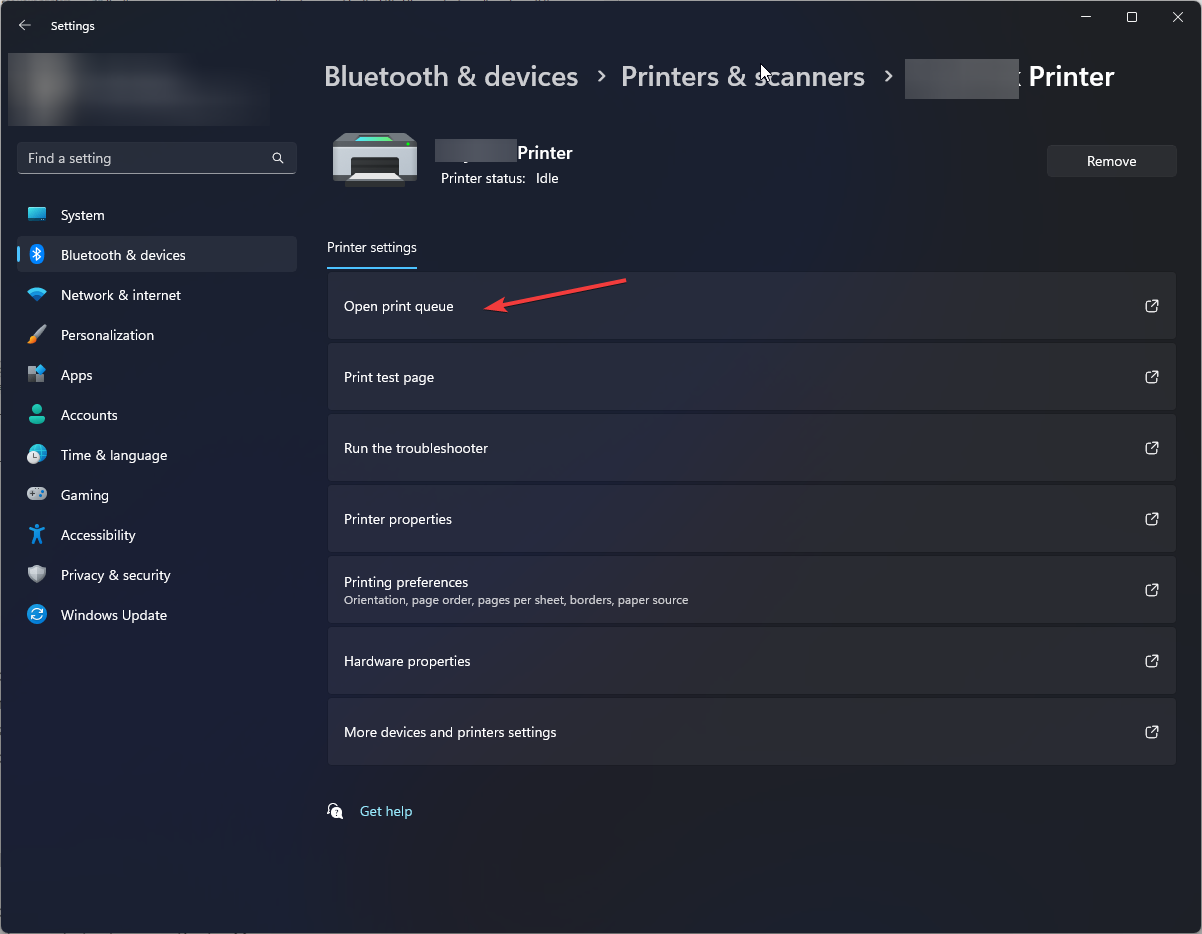Screen dimensions: 1202x934
Task: Click external-link icon on Run the troubleshooter
Action: click(1152, 448)
